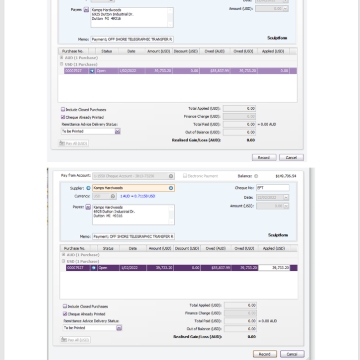360x360 pixels.
Task: Click the Applied field showing 39,753.20
Action: pyautogui.click(x=274, y=268)
